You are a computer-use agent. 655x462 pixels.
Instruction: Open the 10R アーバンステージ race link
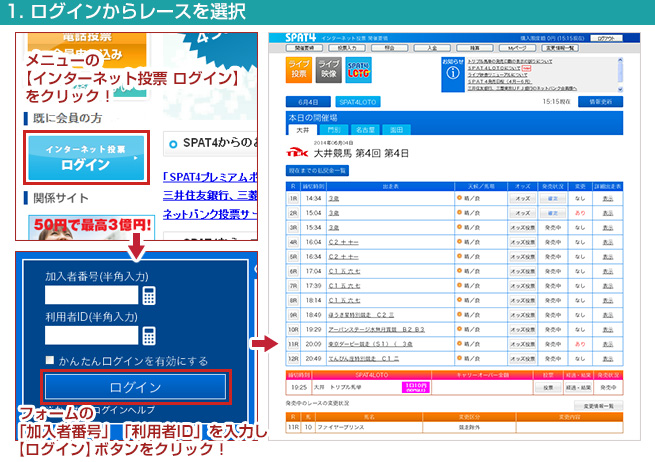pos(376,330)
